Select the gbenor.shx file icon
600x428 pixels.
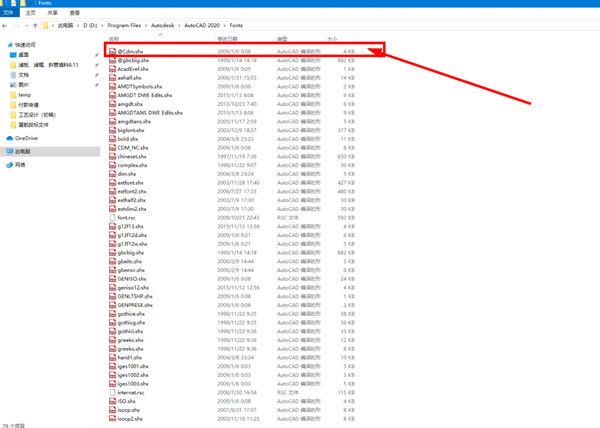pyautogui.click(x=112, y=270)
